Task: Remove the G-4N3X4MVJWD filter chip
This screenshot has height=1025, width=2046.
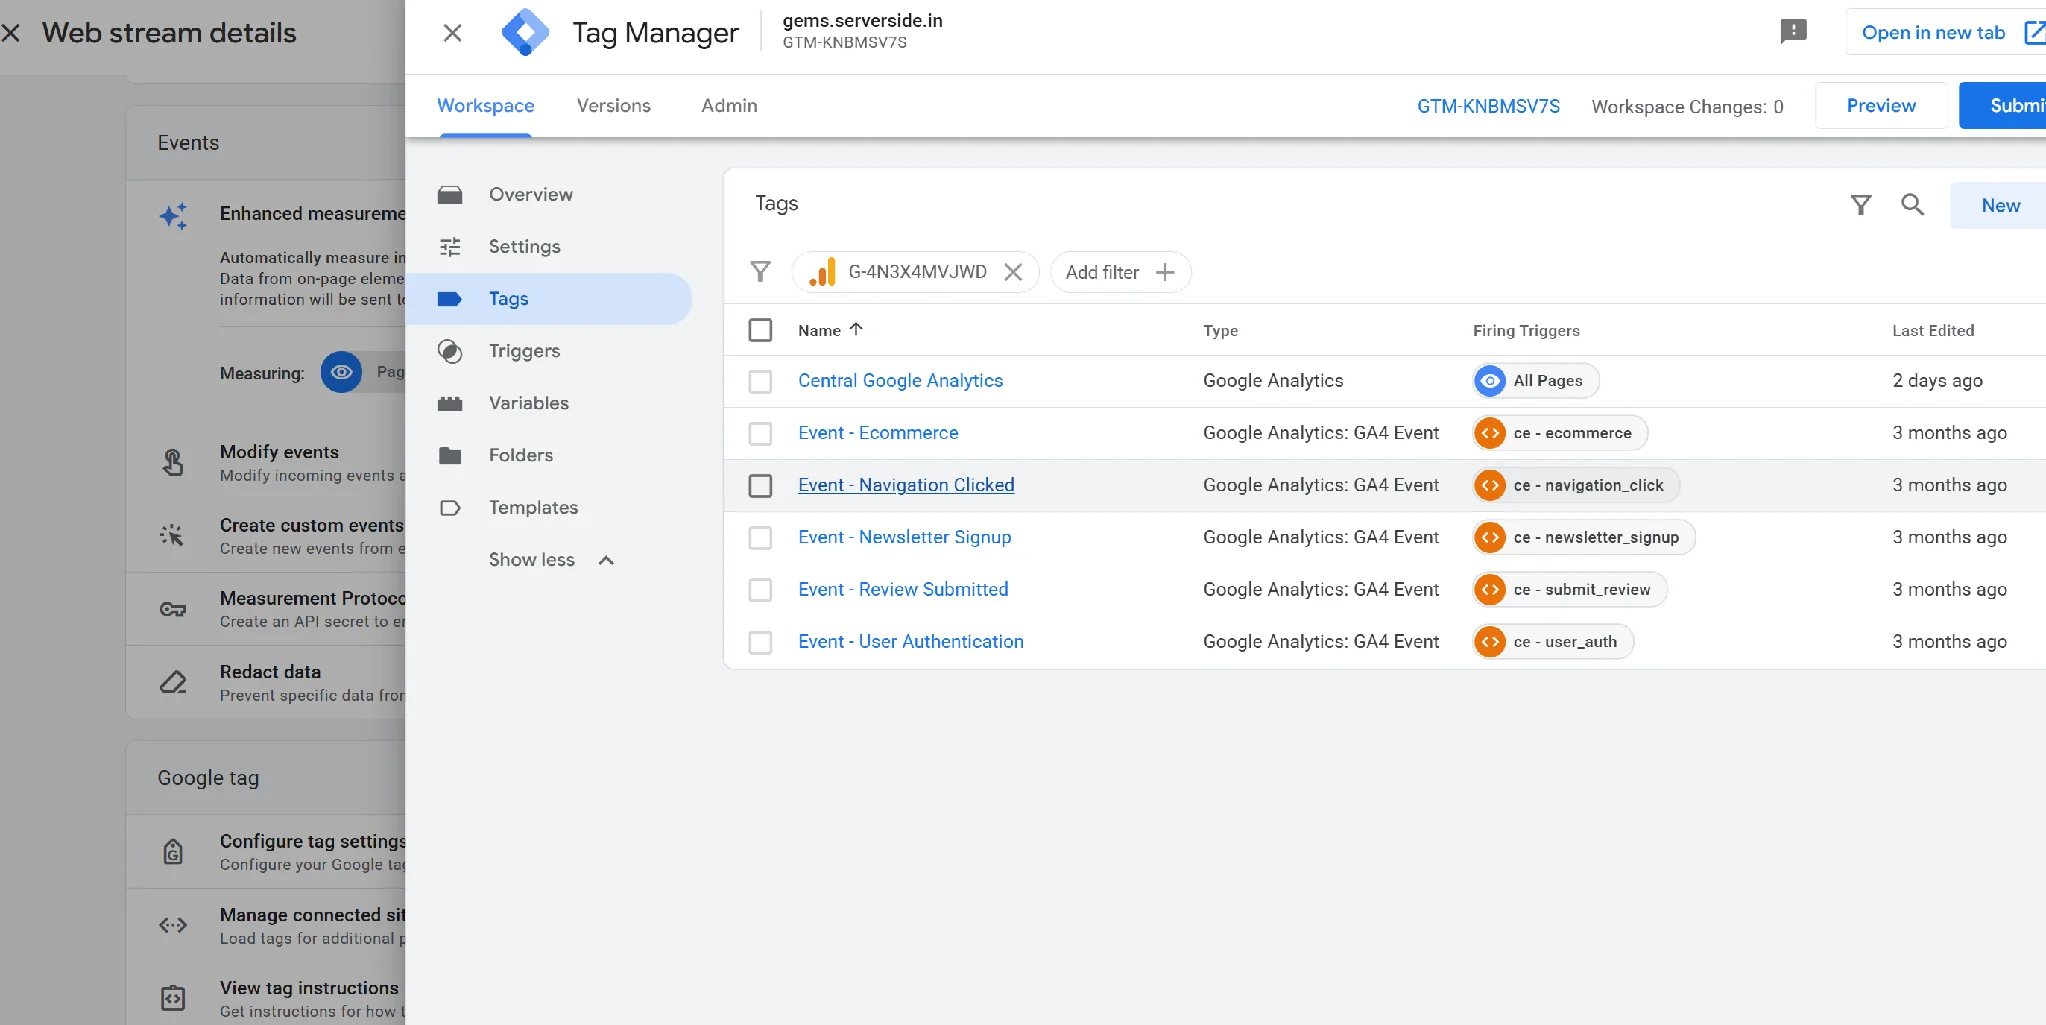Action: tap(1013, 272)
